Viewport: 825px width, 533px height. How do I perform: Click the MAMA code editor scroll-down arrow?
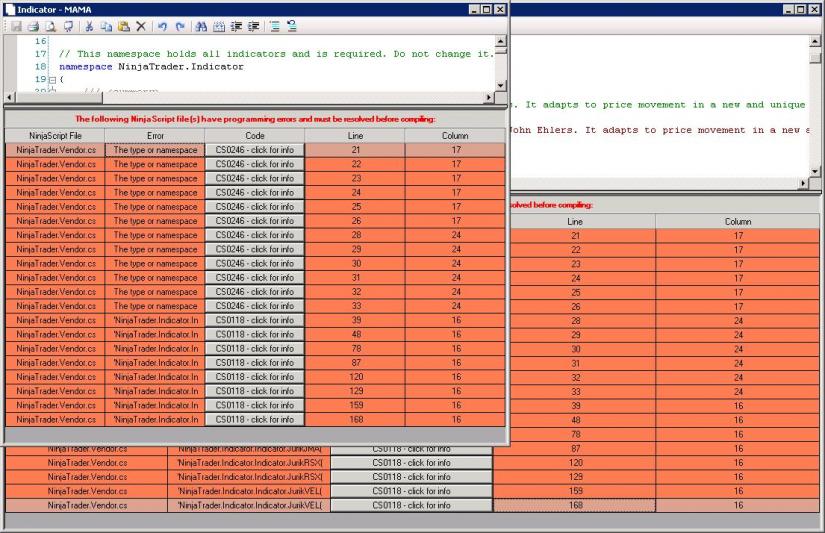click(x=501, y=85)
